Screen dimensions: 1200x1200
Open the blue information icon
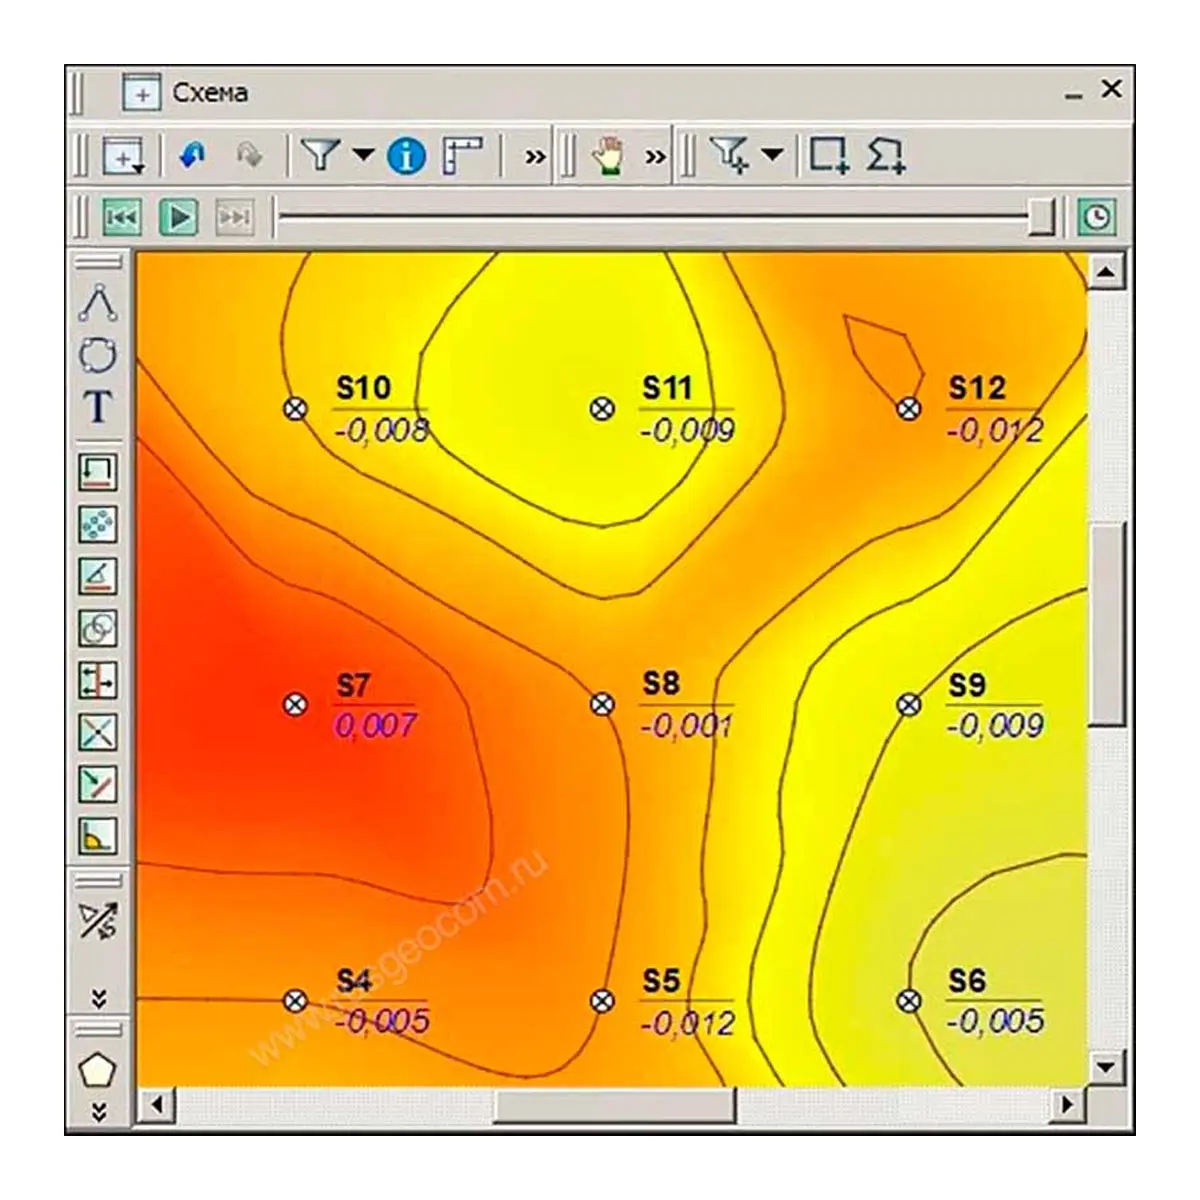tap(406, 156)
